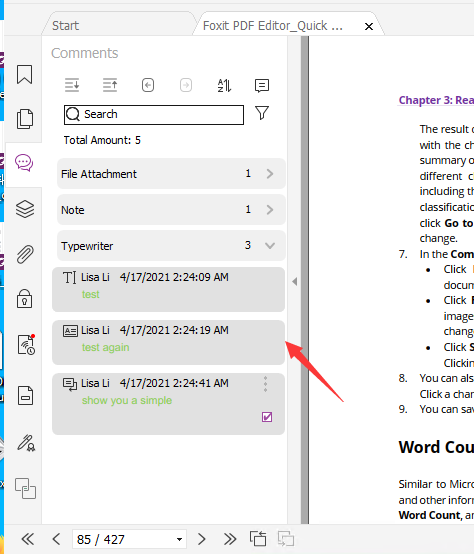Open the Security lock panel
Viewport: 474px width, 554px height.
tap(24, 298)
